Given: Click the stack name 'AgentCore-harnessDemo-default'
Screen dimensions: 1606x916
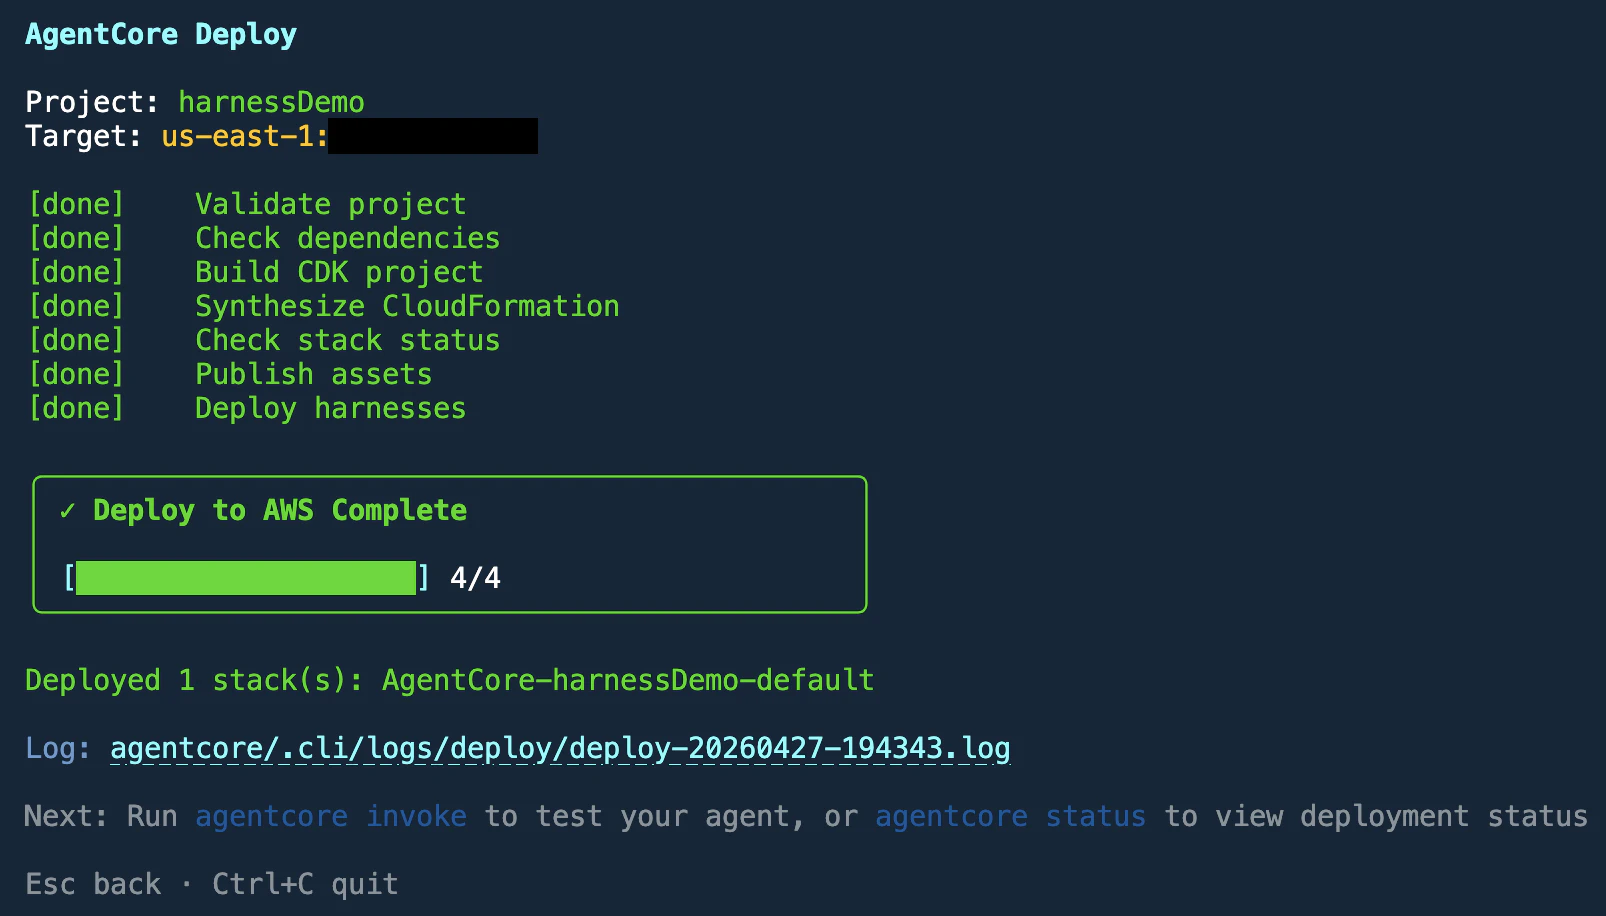Looking at the screenshot, I should tap(628, 680).
